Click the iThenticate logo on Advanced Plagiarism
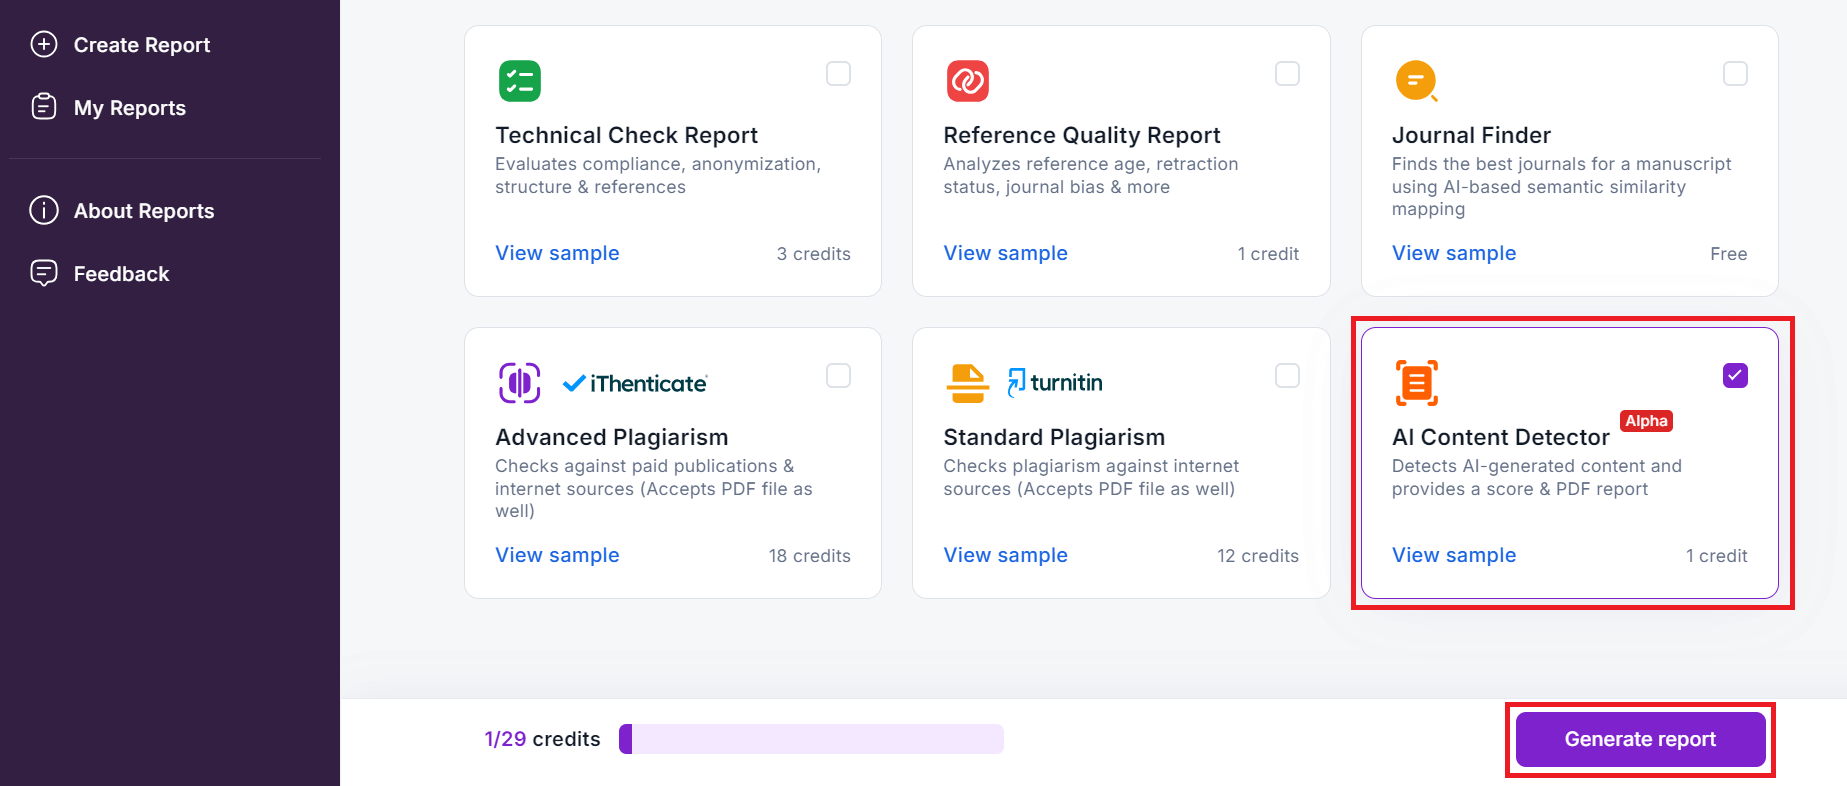The image size is (1847, 786). (635, 383)
